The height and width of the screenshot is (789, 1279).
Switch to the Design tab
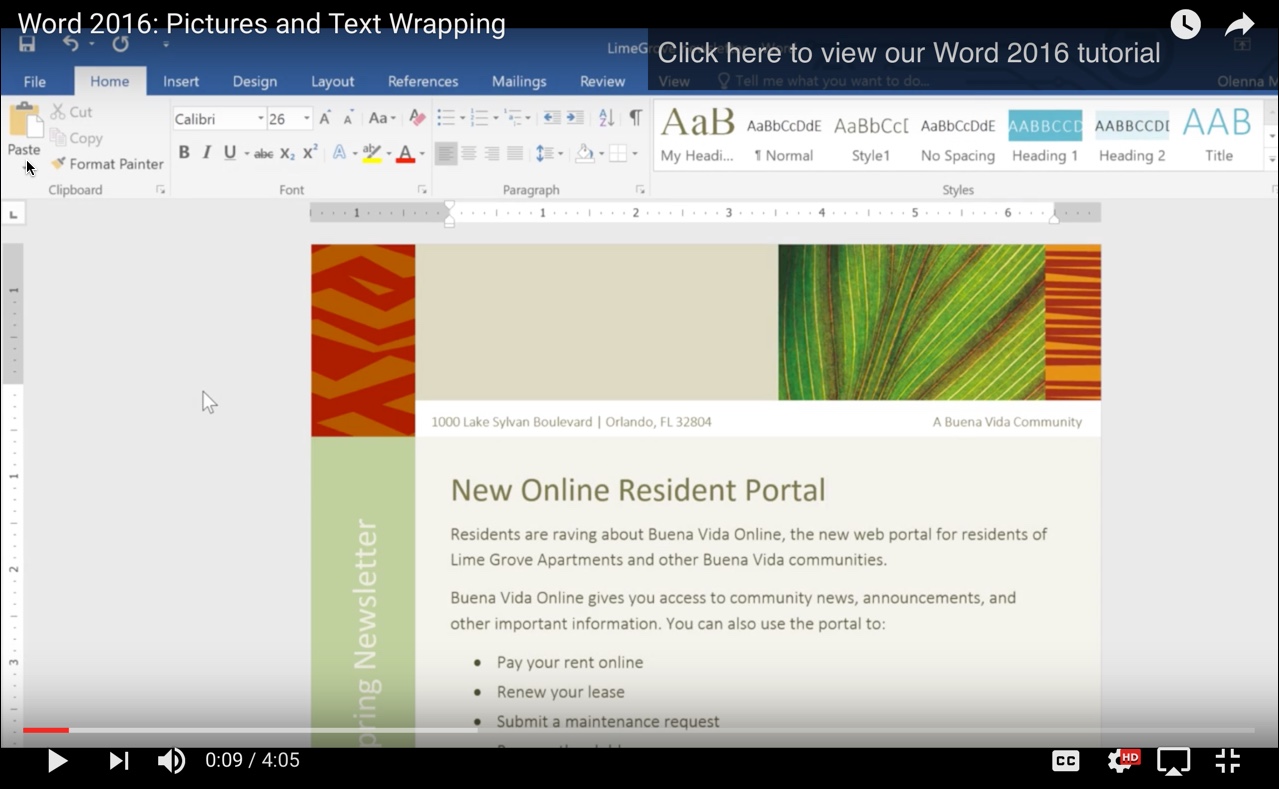(x=255, y=81)
